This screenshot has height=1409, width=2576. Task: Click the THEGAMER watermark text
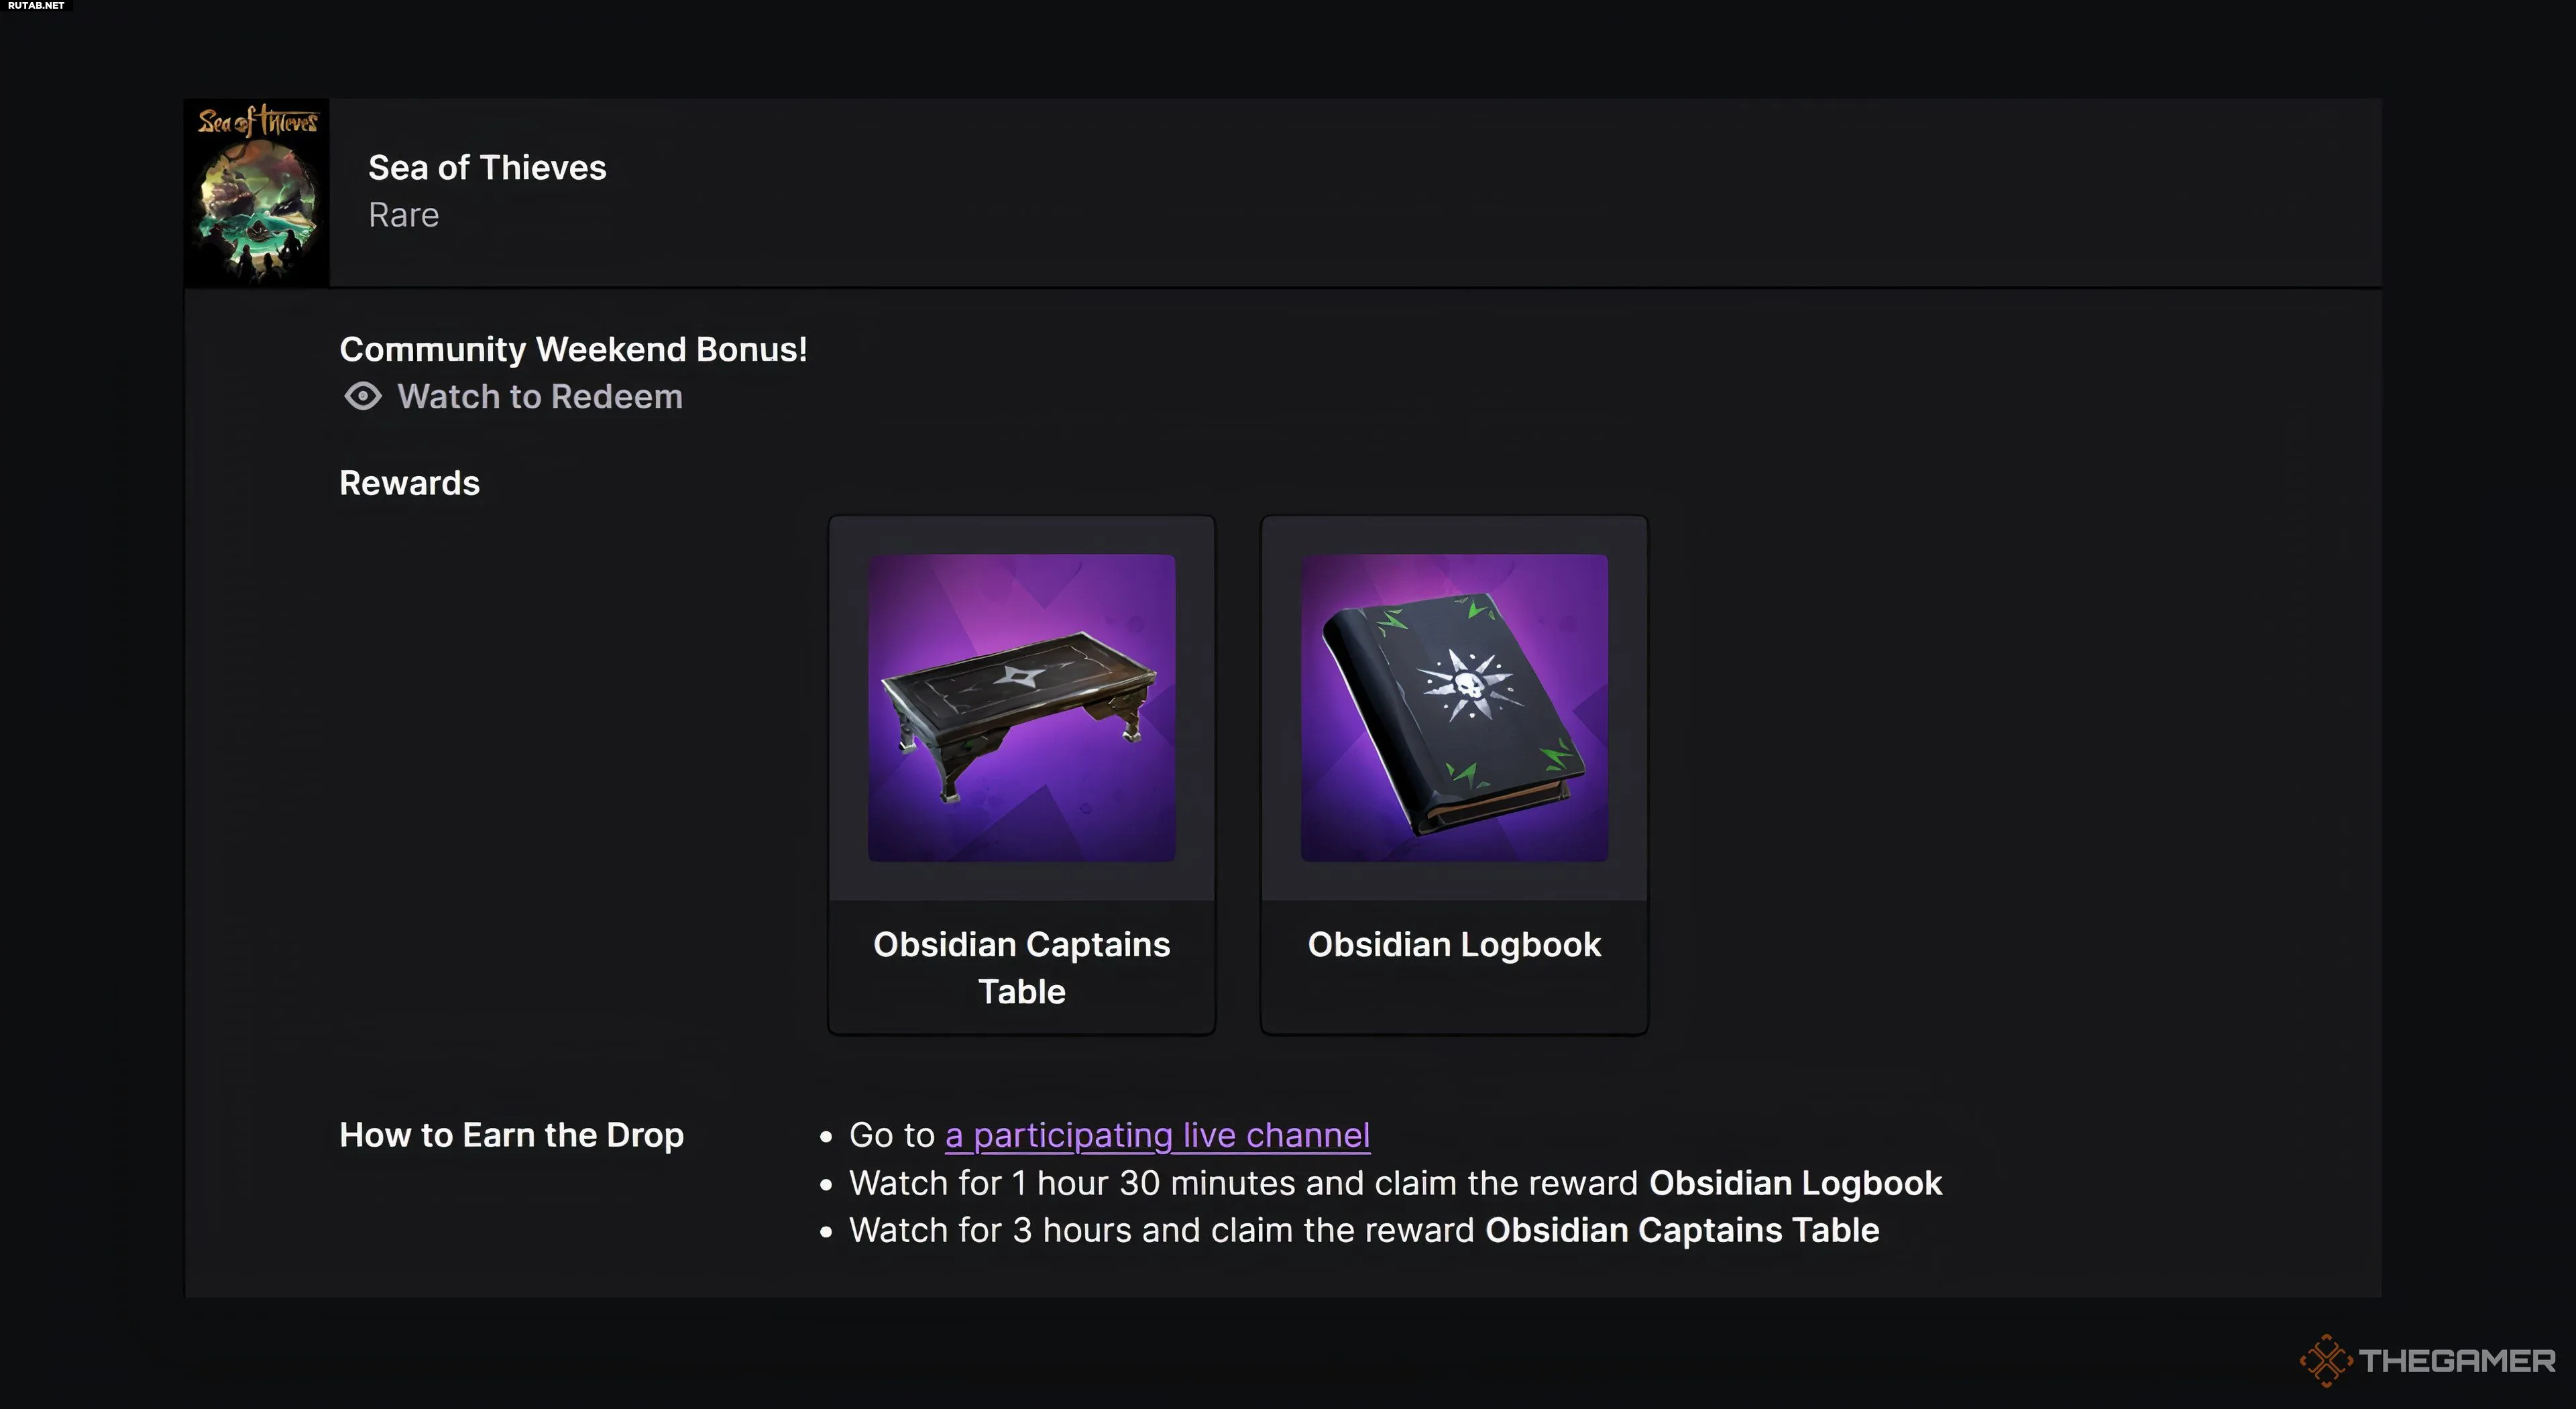tap(2456, 1360)
